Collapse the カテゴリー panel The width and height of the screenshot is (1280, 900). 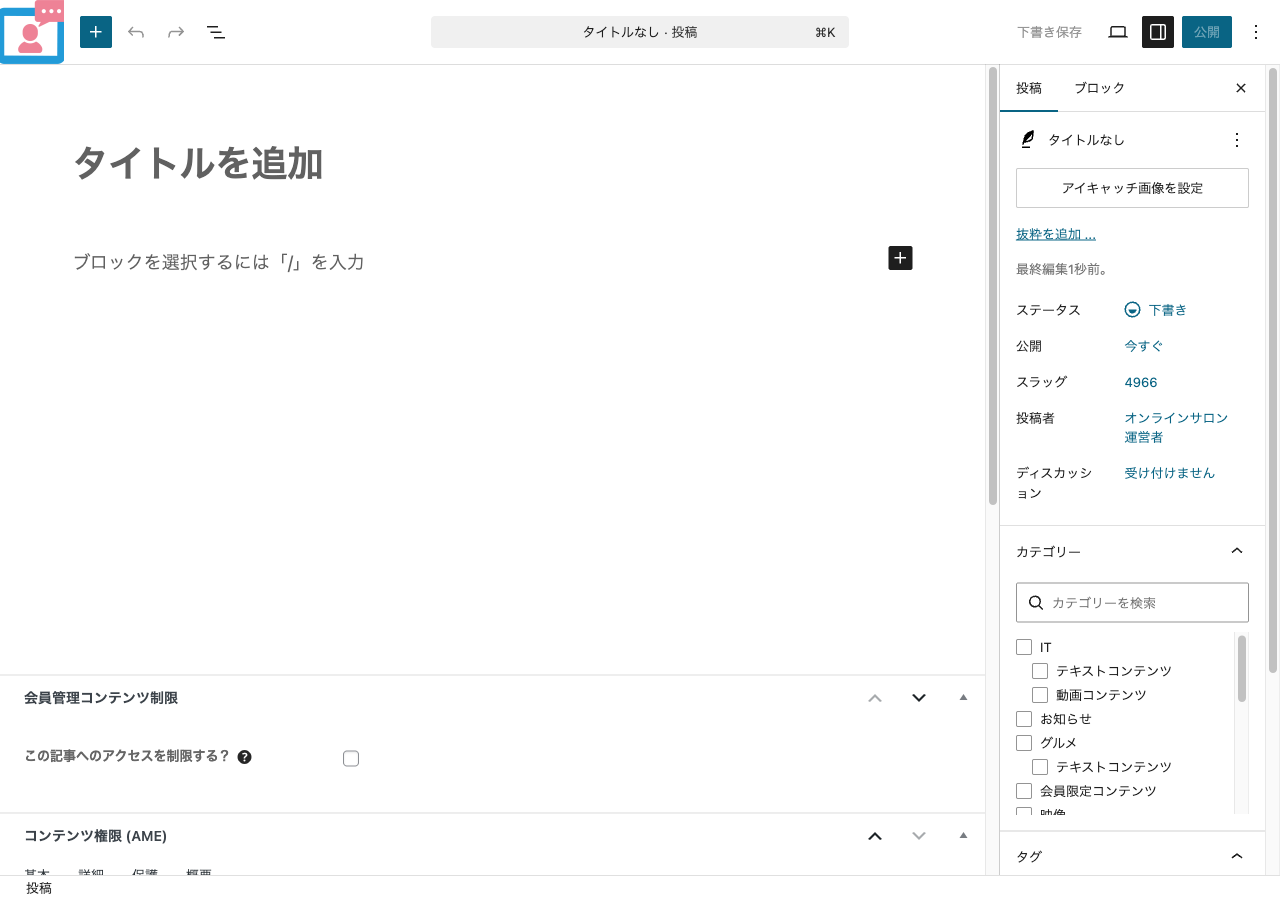click(1237, 551)
